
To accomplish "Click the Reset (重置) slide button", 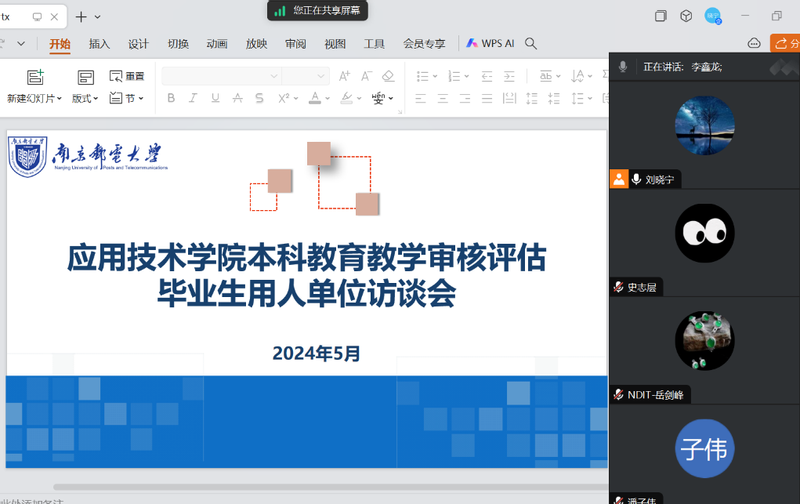I will (127, 77).
